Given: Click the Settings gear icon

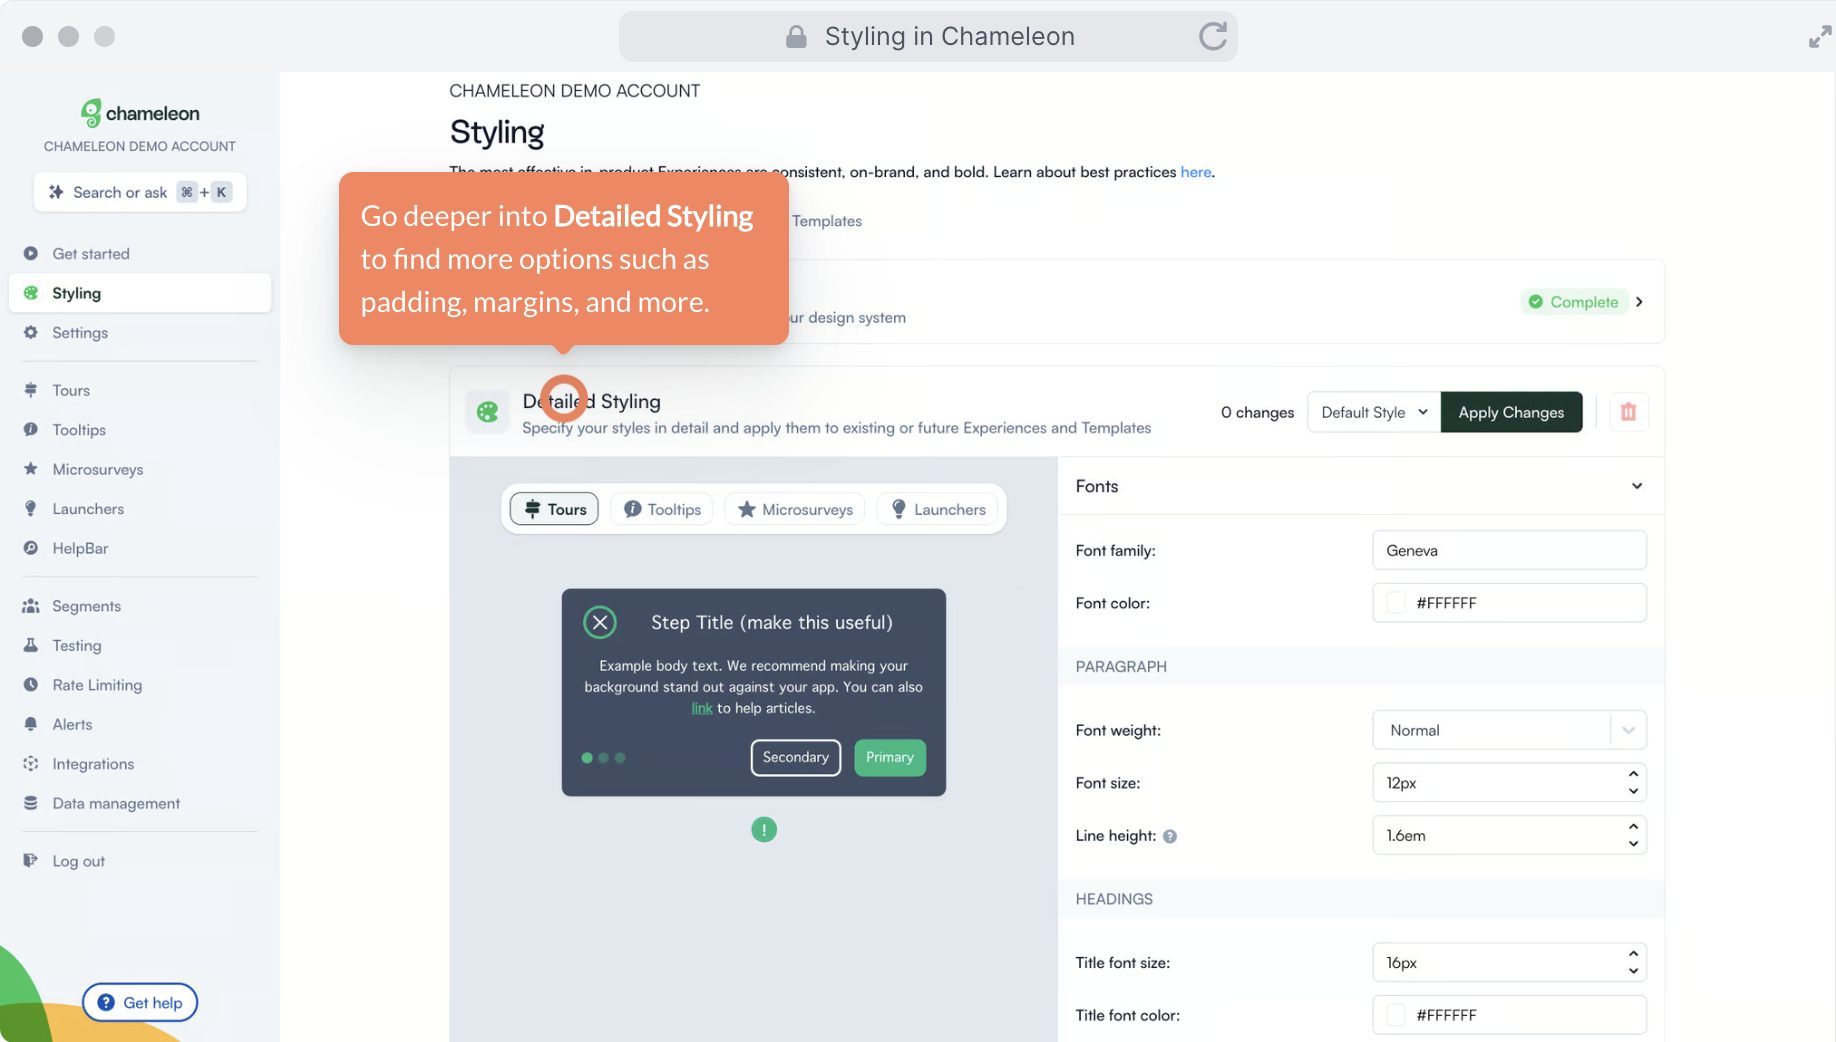Looking at the screenshot, I should pos(31,333).
